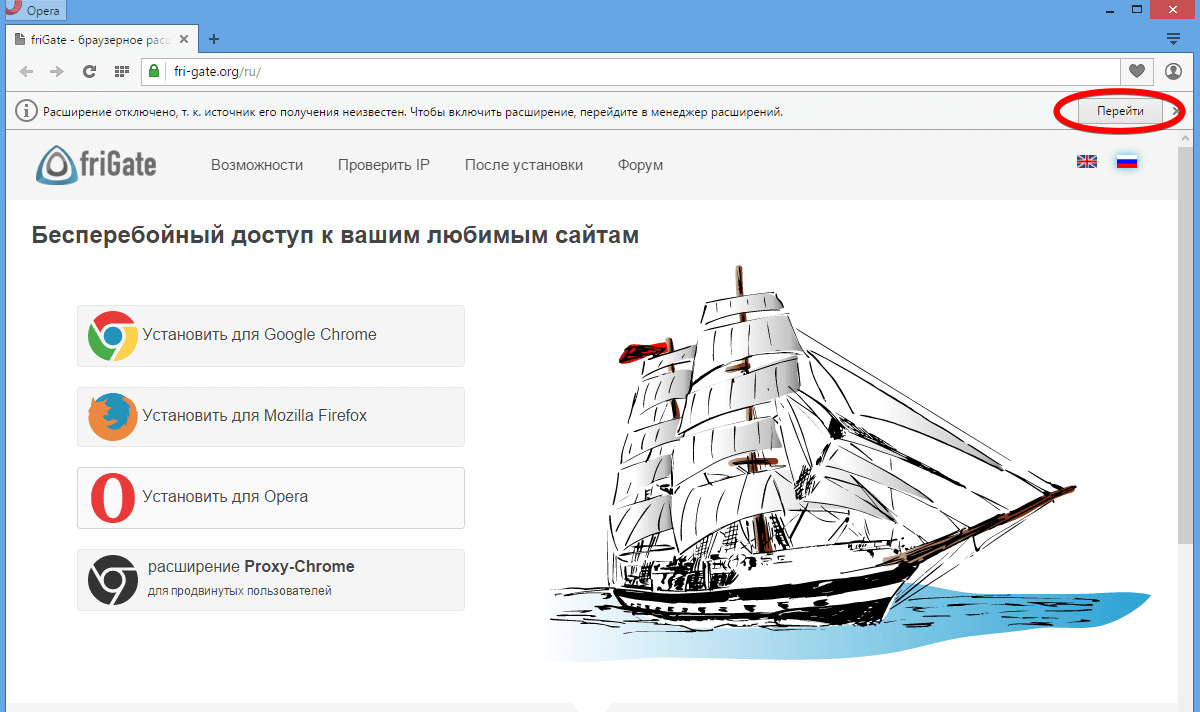Image resolution: width=1200 pixels, height=712 pixels.
Task: Focus the fri-gate.org/ru/ address field
Action: tap(644, 71)
